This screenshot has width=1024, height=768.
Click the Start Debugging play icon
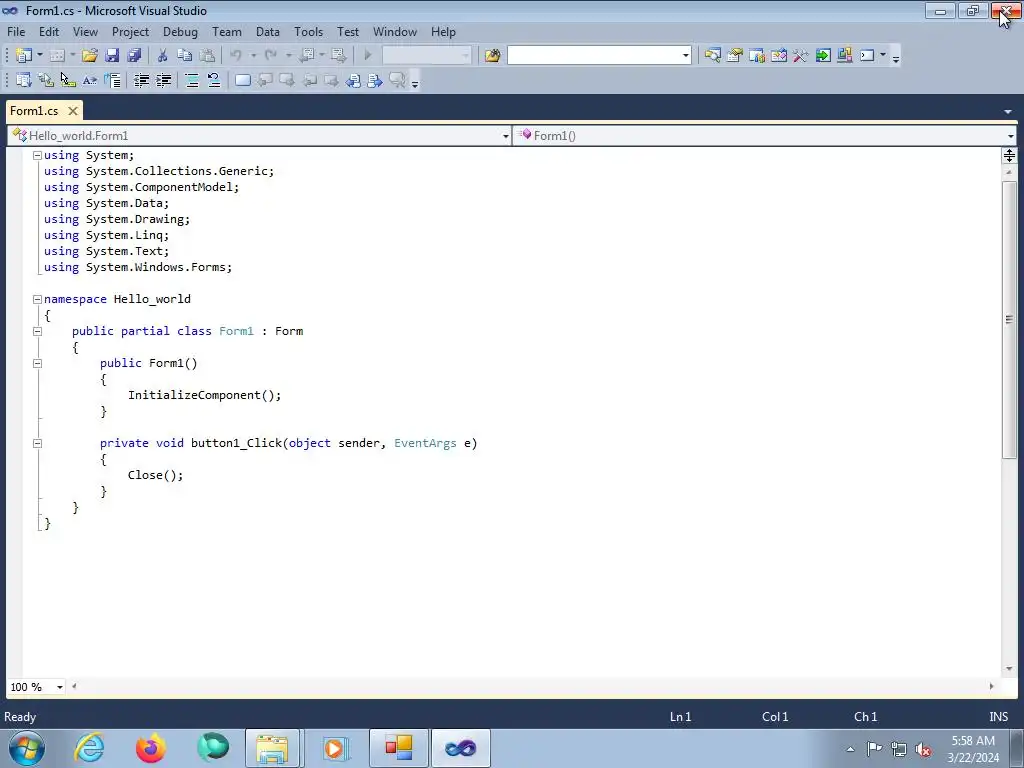pyautogui.click(x=368, y=56)
